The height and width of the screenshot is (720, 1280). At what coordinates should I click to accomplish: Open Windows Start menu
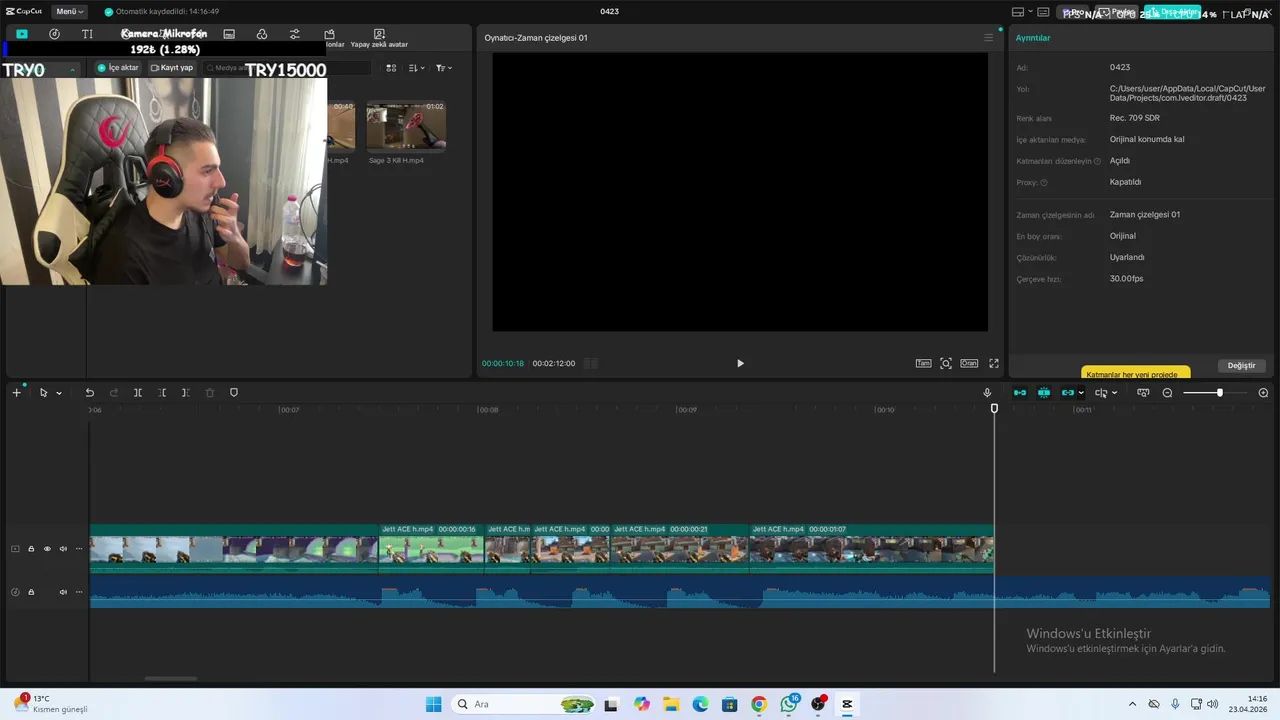[433, 704]
